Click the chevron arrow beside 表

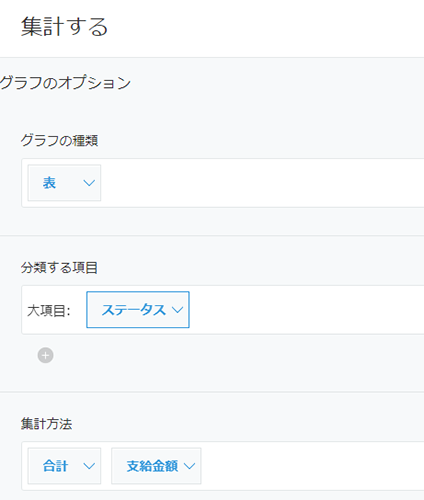pyautogui.click(x=89, y=183)
